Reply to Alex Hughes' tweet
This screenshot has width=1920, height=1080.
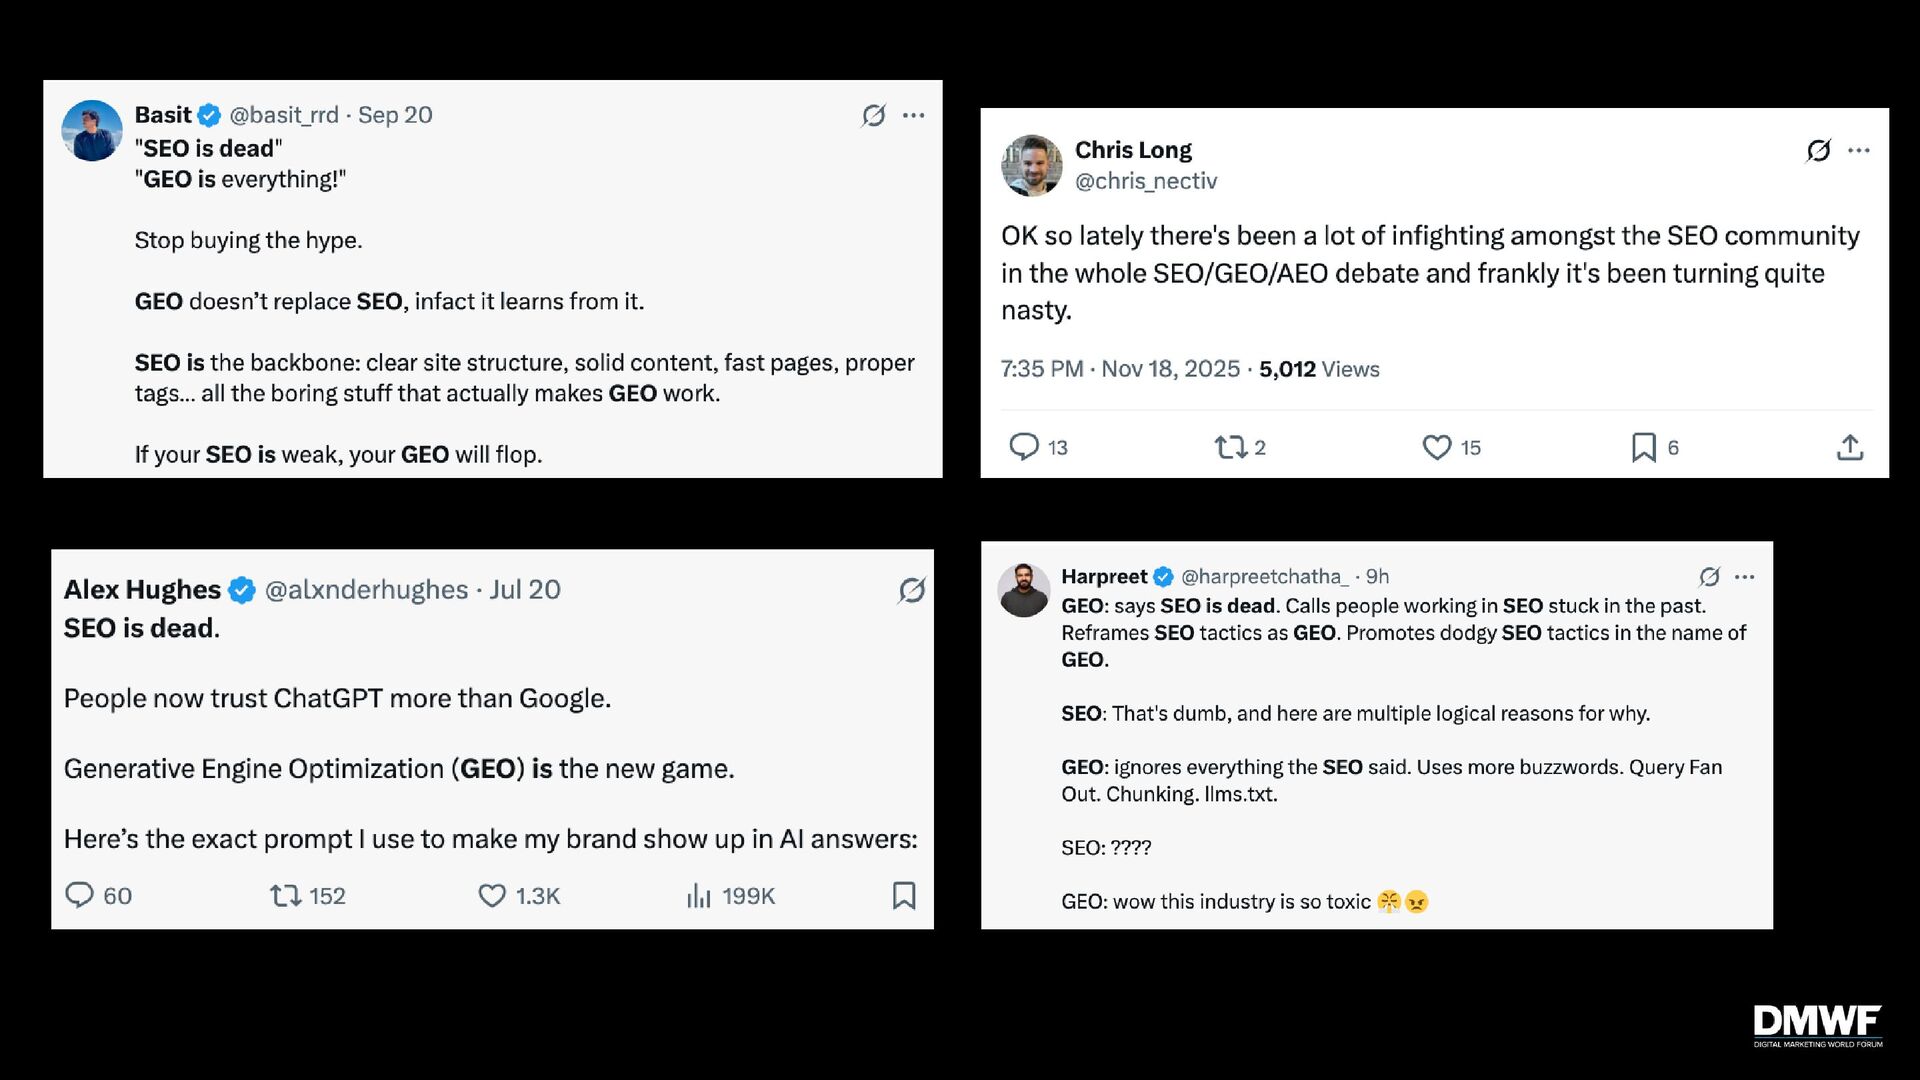click(79, 895)
